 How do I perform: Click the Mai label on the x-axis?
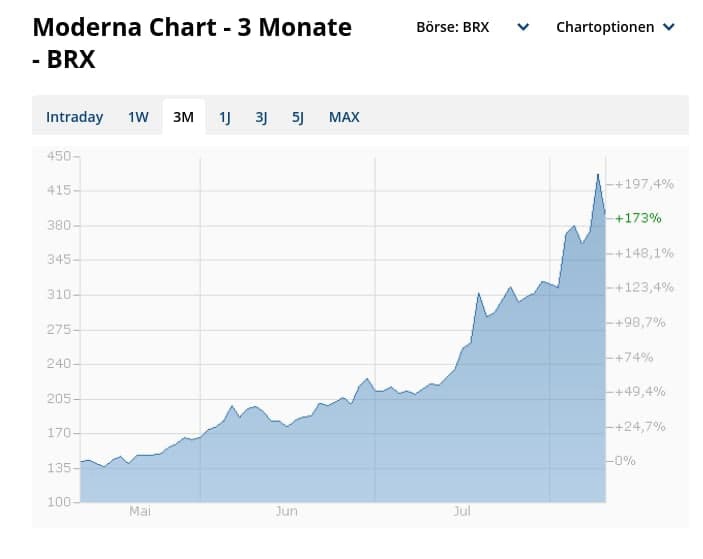(x=140, y=512)
